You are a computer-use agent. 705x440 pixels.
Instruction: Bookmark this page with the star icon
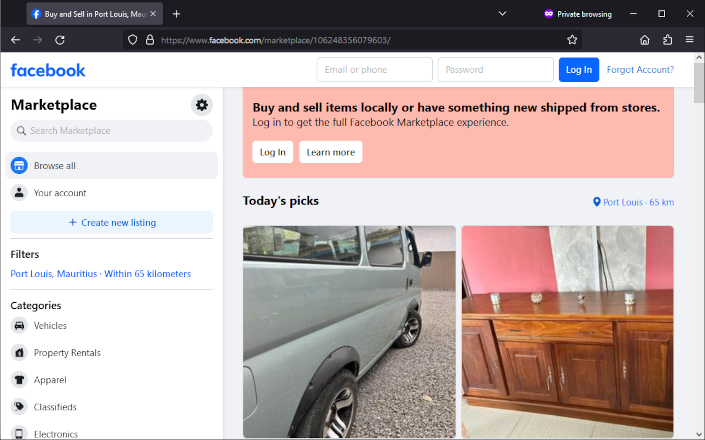[x=572, y=40]
